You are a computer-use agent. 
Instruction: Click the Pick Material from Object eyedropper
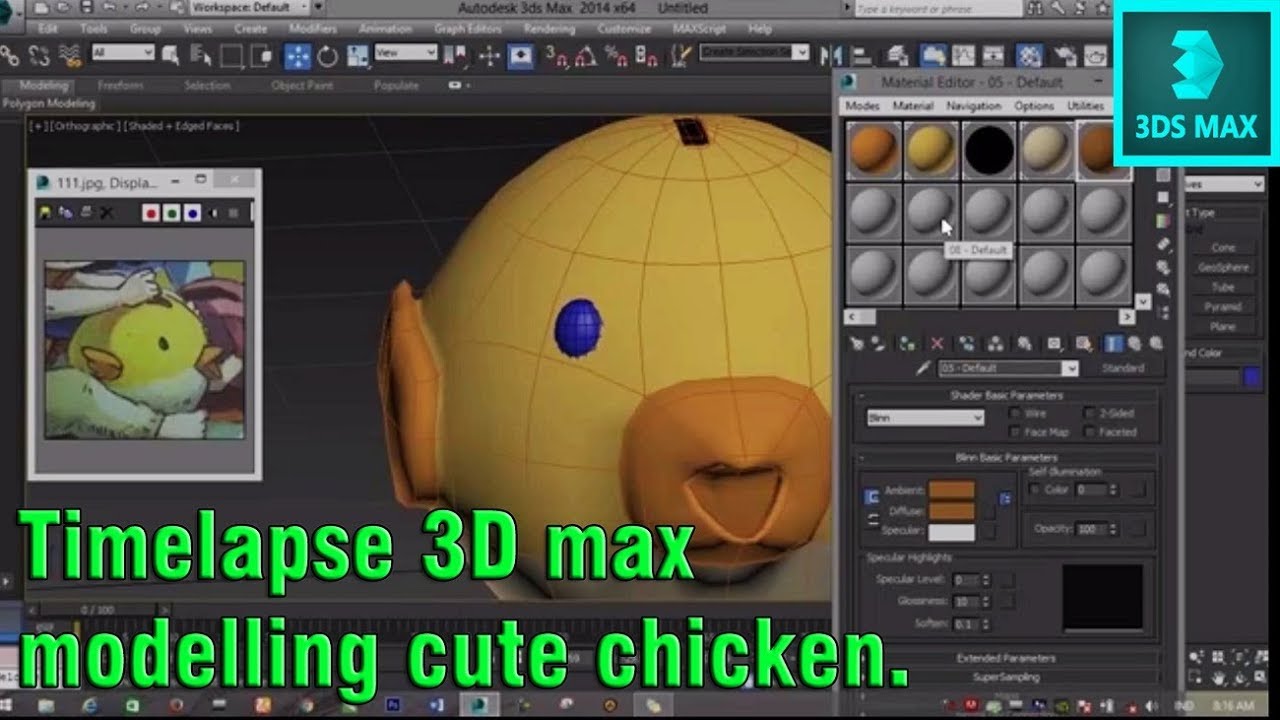(923, 368)
